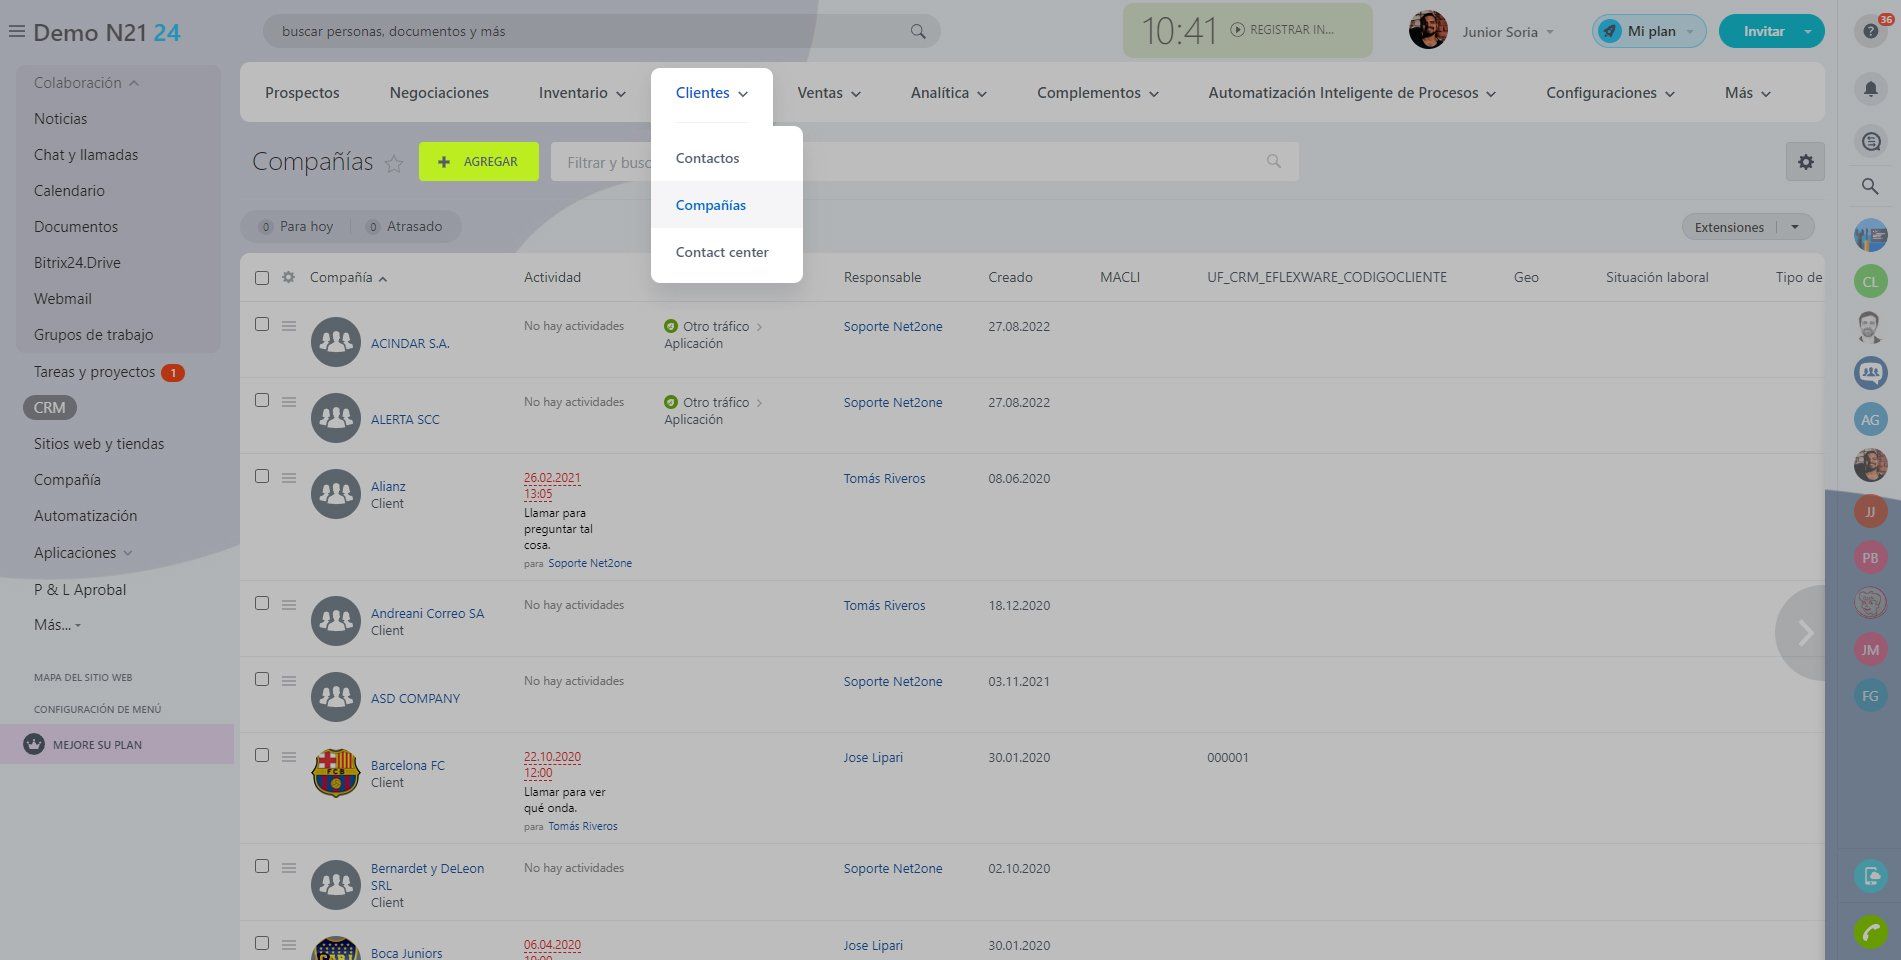Screen dimensions: 1901x960
Task: Check the Boca Juniors row checkbox
Action: pos(262,943)
